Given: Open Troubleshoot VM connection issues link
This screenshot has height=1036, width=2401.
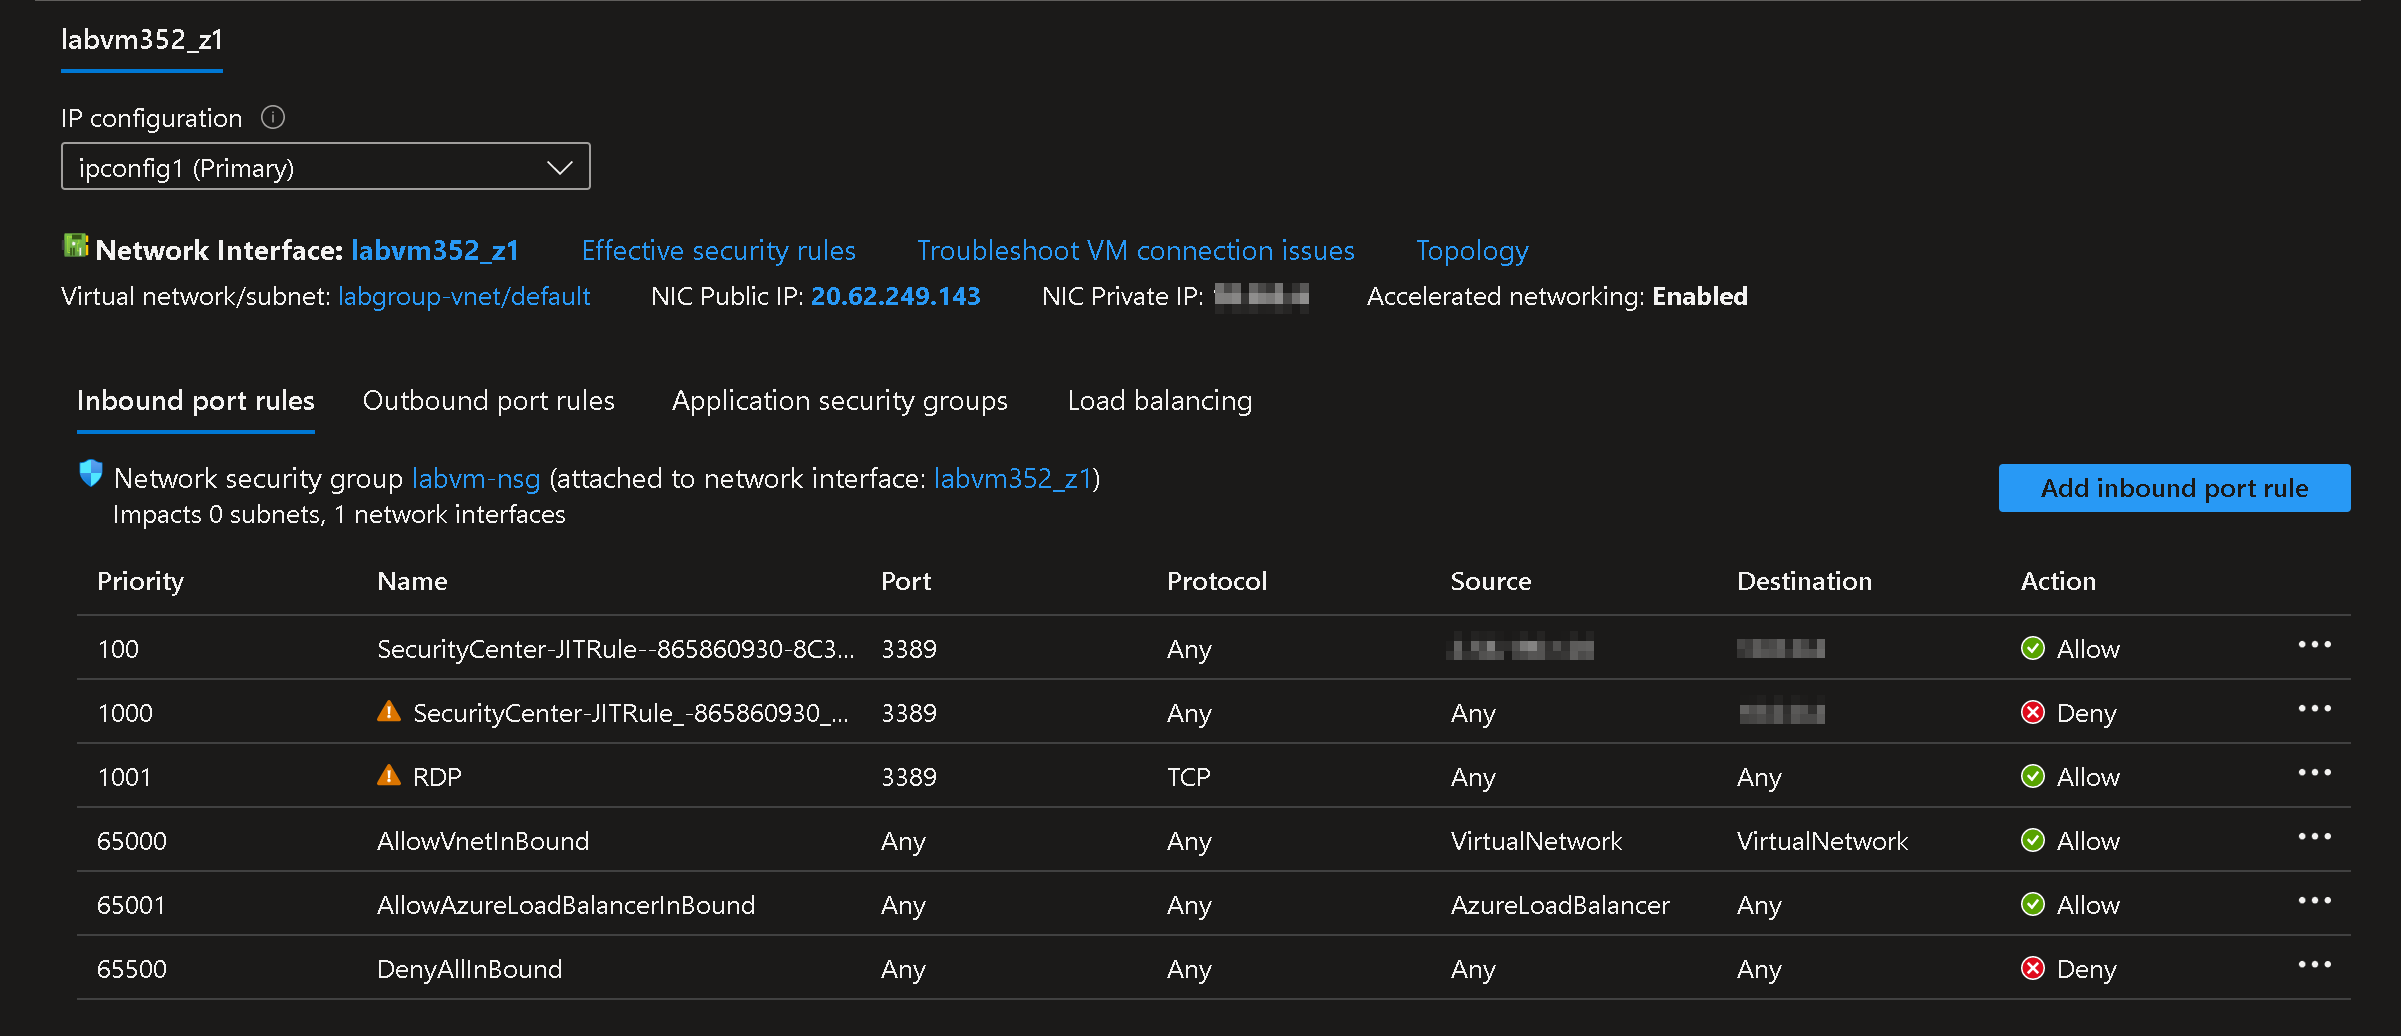Looking at the screenshot, I should pyautogui.click(x=1135, y=251).
